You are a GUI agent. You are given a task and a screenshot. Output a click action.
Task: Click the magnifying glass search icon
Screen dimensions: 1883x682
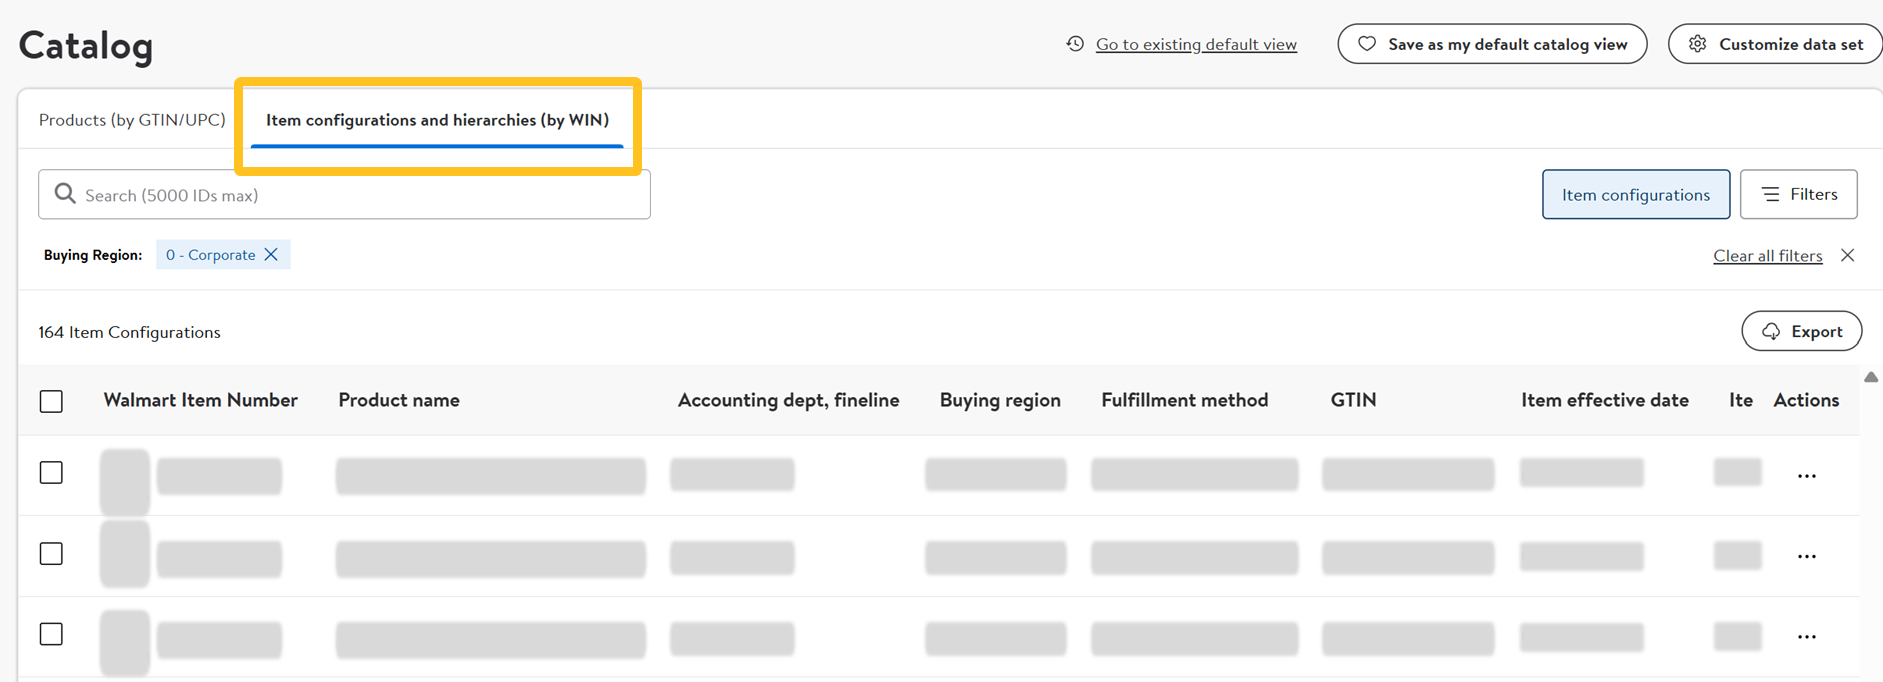[65, 194]
